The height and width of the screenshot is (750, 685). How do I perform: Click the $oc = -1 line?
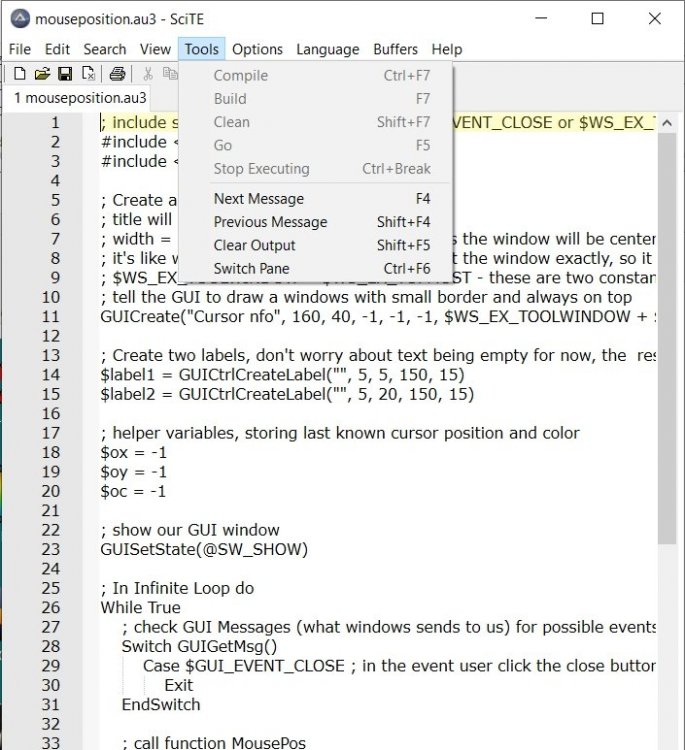tap(133, 491)
